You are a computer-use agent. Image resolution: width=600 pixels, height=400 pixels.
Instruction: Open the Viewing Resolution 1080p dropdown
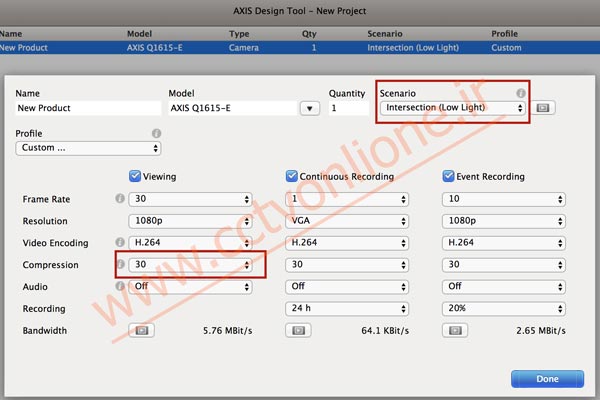190,221
